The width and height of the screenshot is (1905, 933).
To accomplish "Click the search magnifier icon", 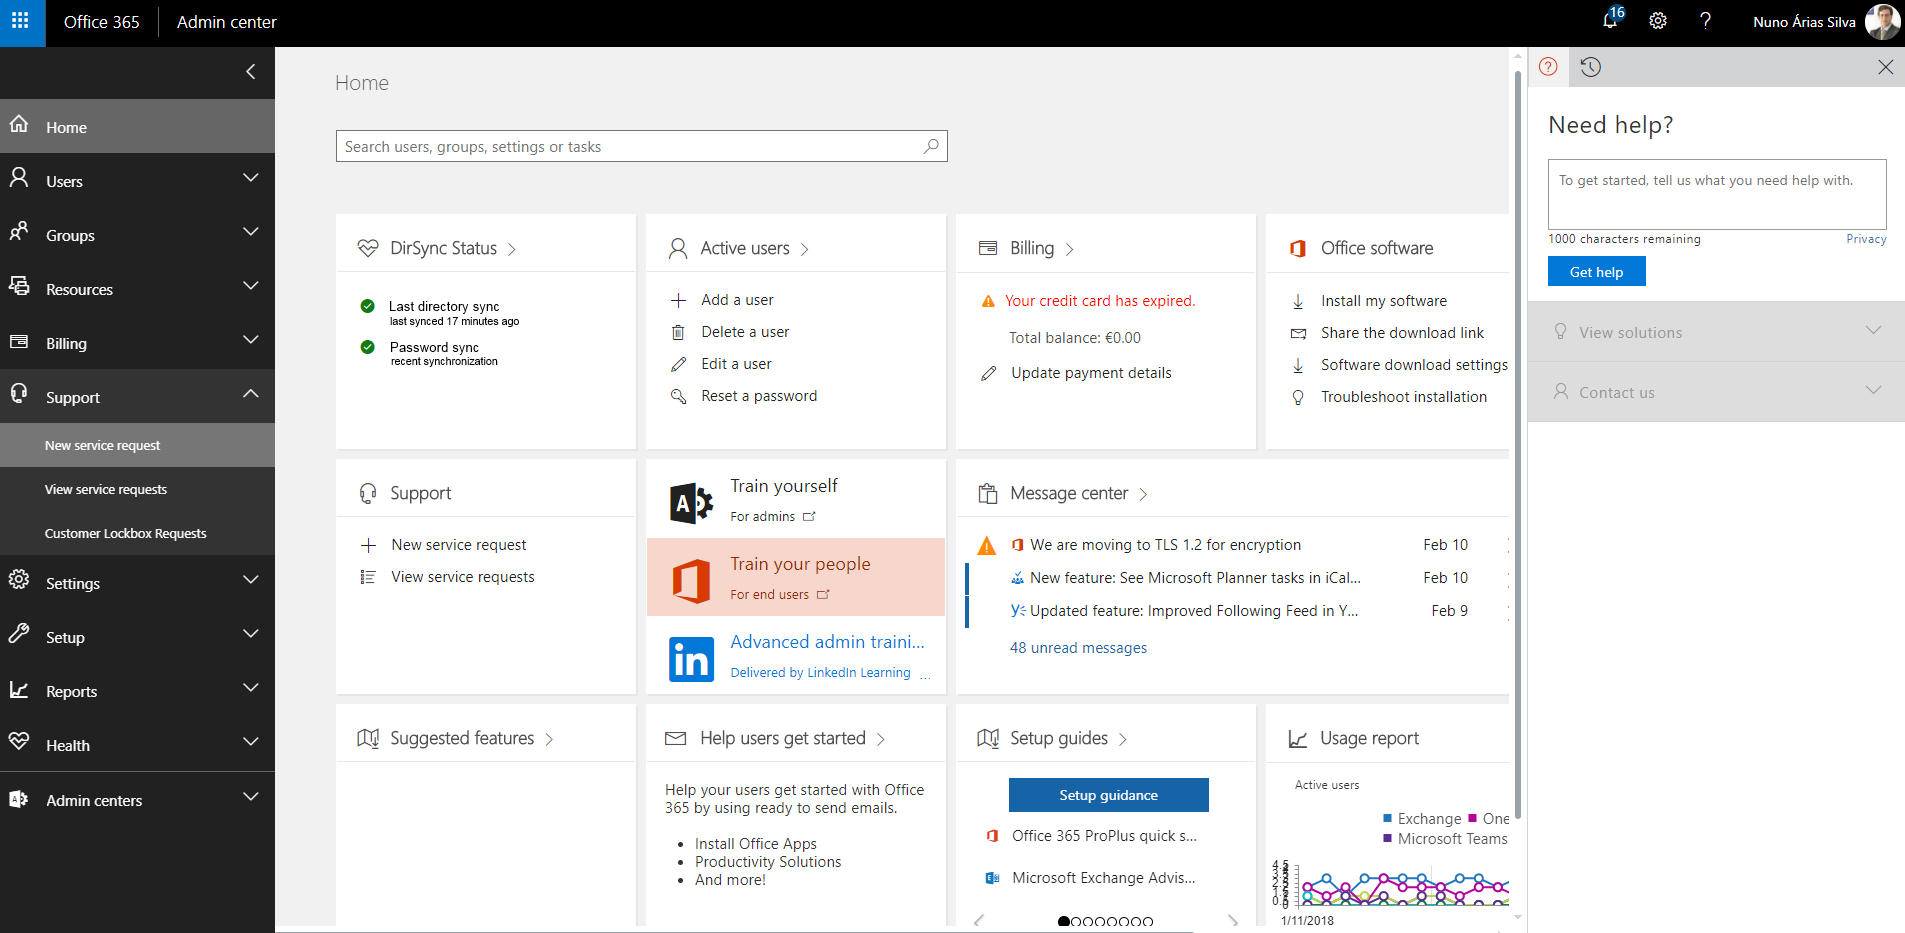I will [x=931, y=146].
